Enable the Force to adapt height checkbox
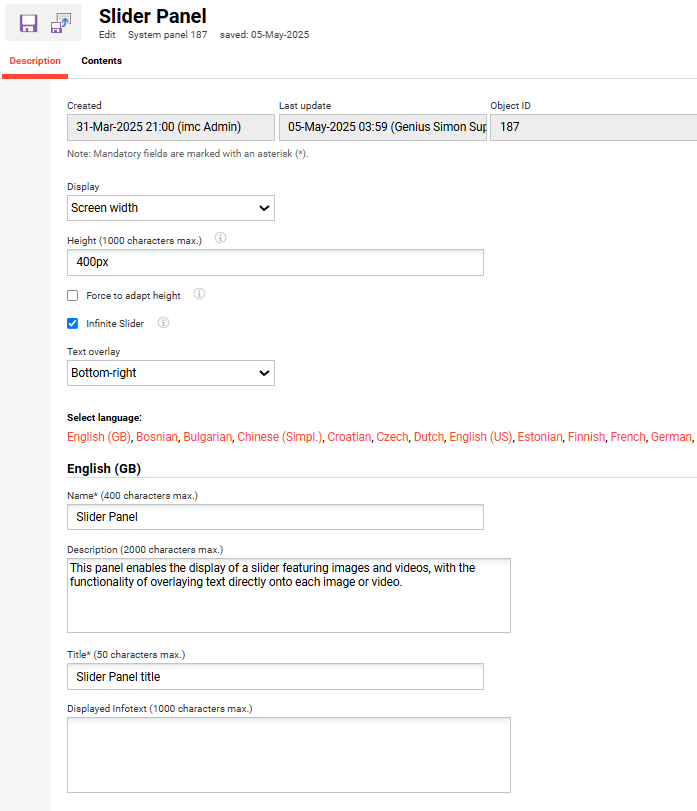The width and height of the screenshot is (697, 811). pos(72,296)
